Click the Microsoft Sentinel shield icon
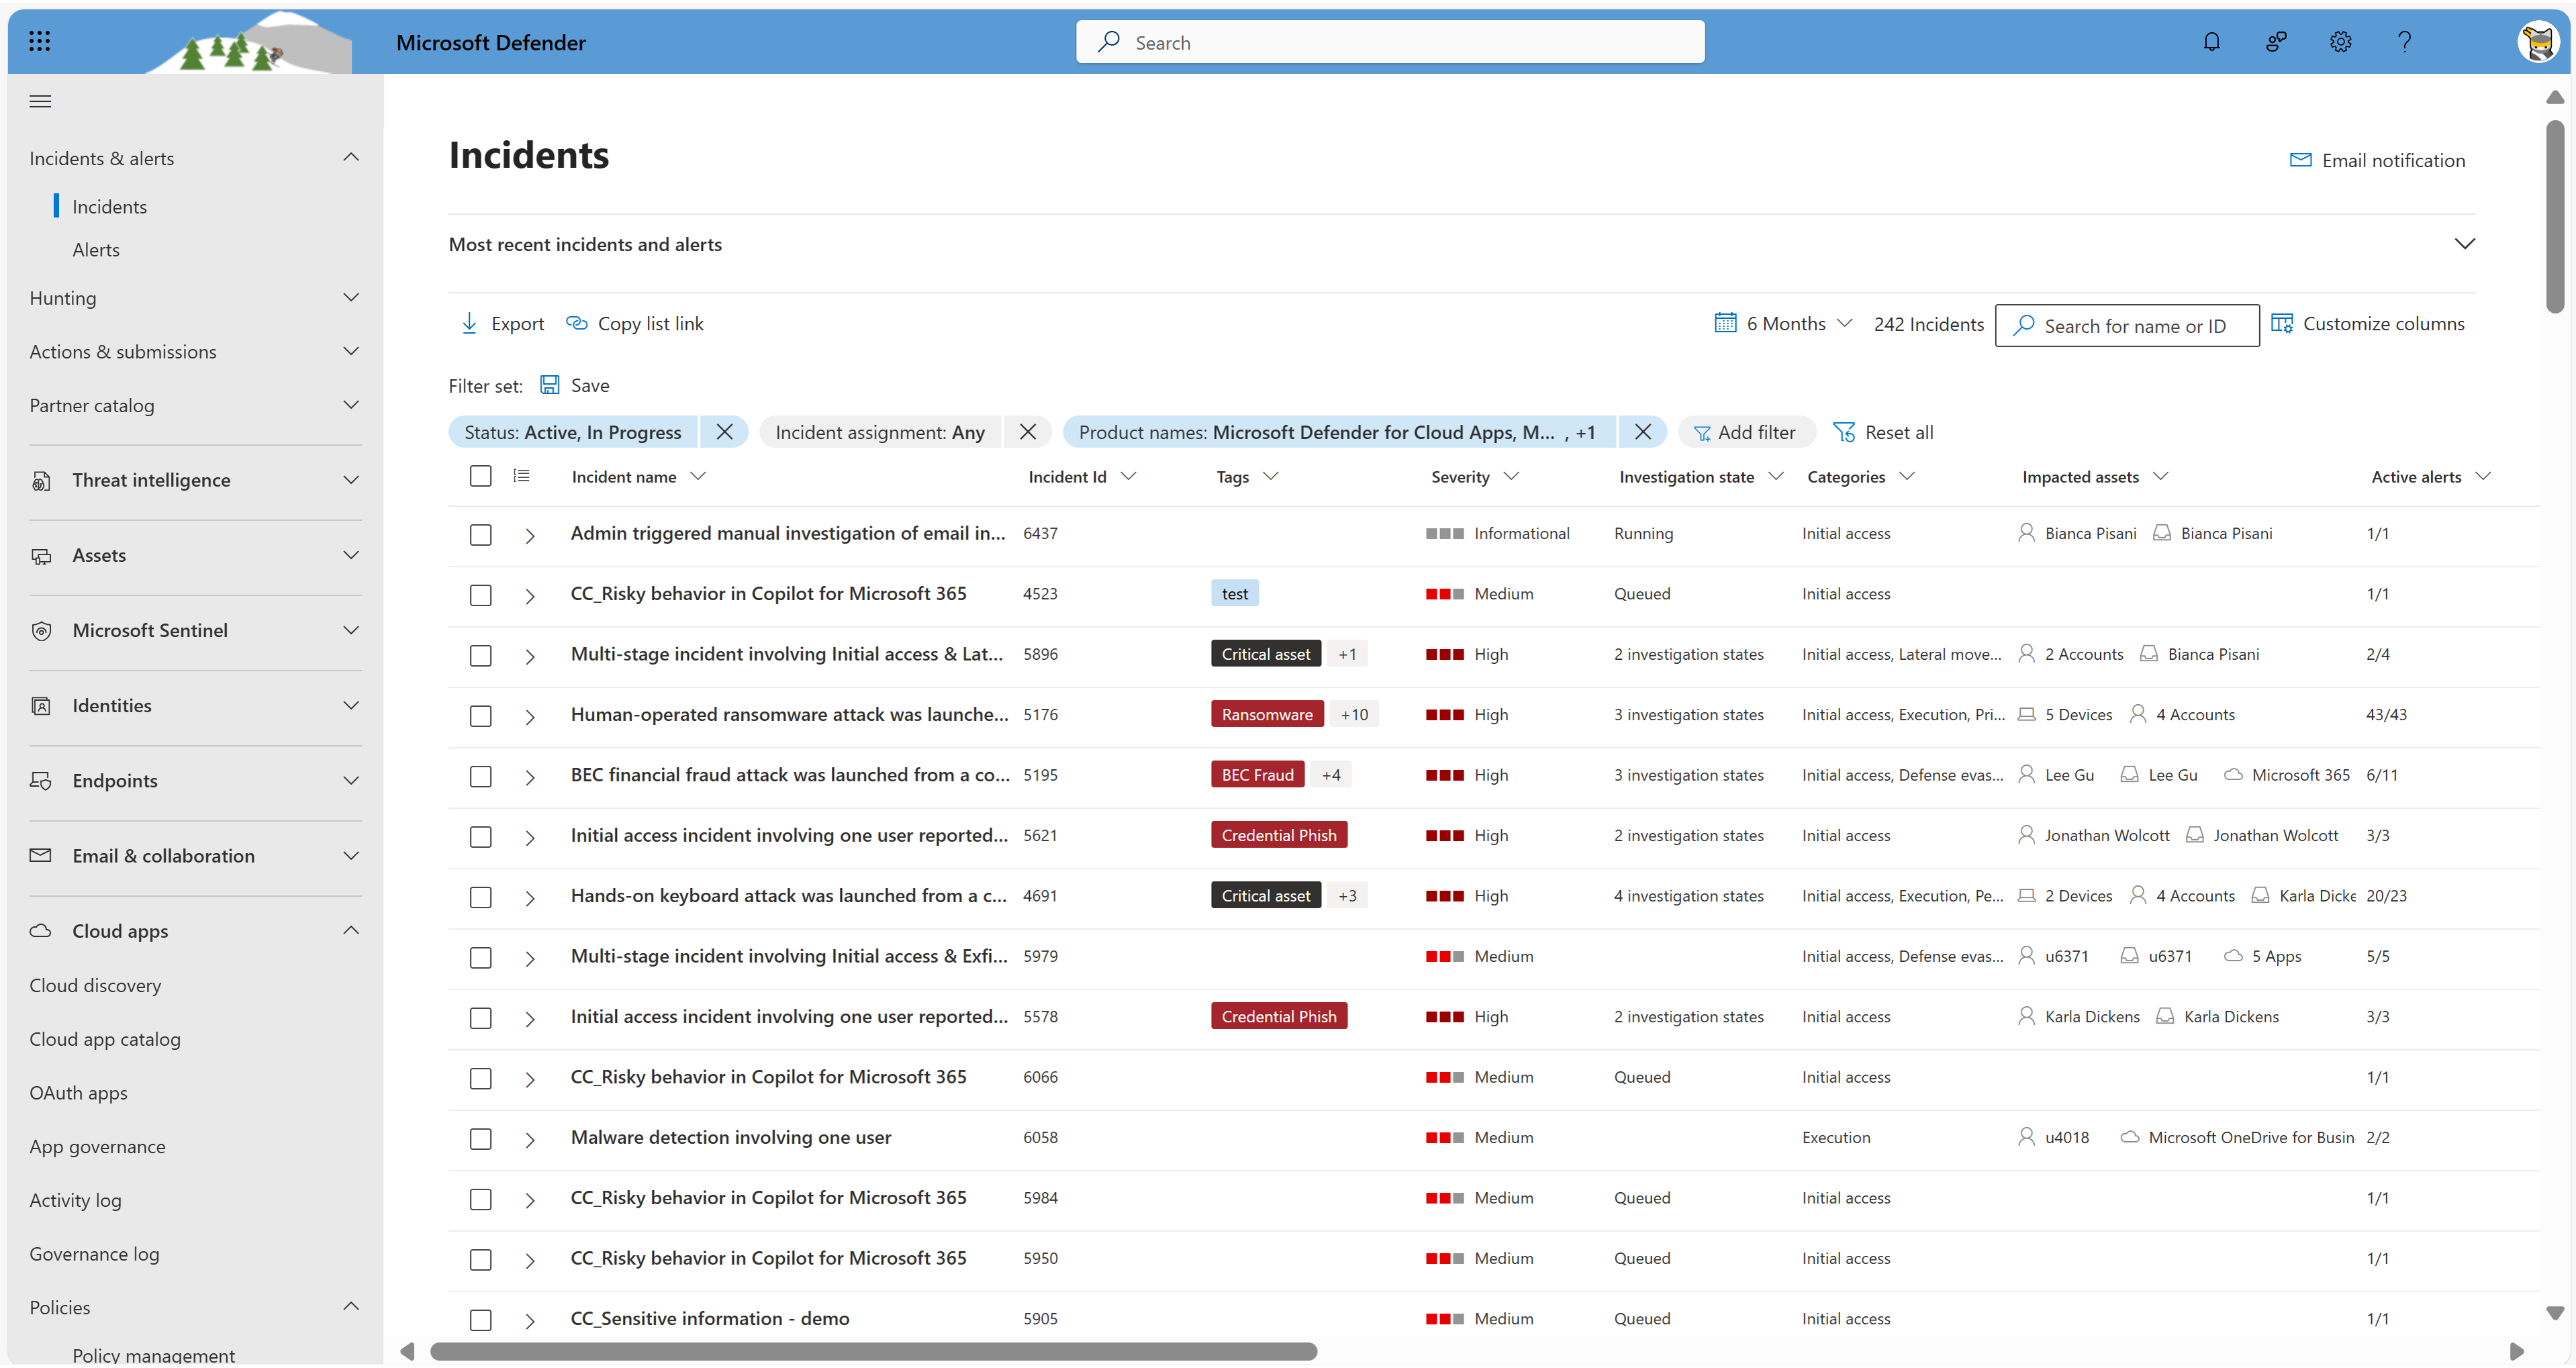Image resolution: width=2576 pixels, height=1368 pixels. (41, 631)
